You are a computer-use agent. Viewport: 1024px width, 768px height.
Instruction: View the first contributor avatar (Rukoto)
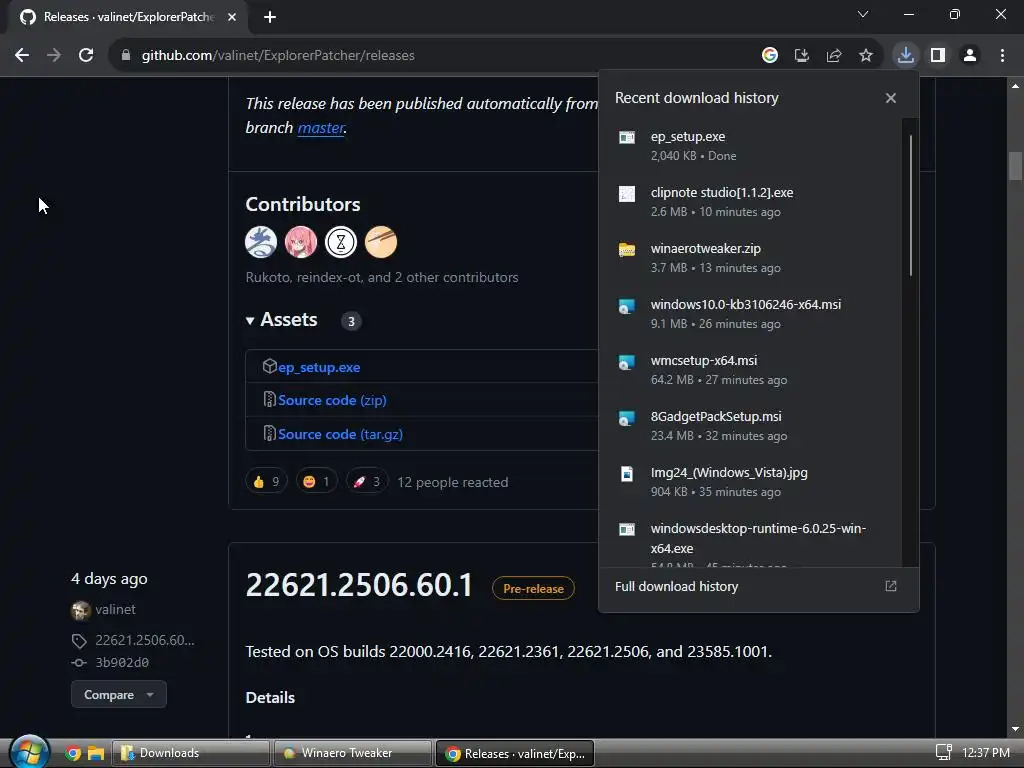[x=261, y=242]
